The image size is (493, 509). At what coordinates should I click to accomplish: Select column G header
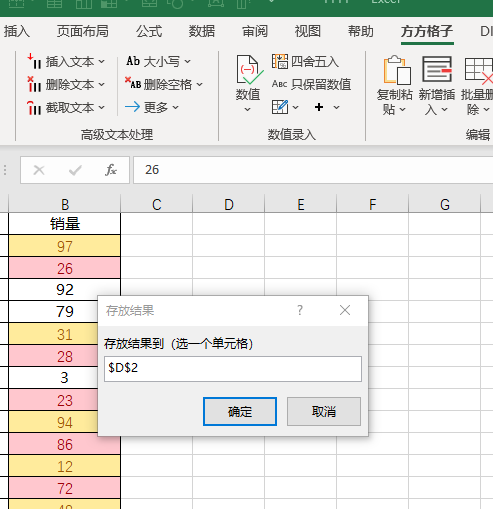[445, 204]
